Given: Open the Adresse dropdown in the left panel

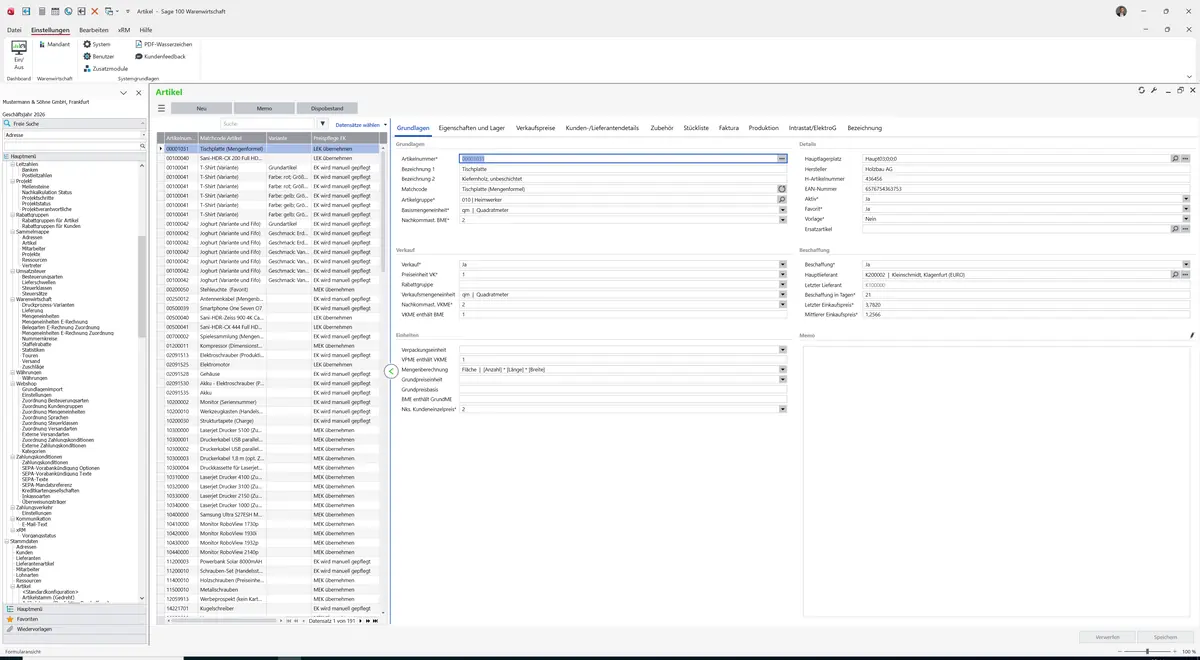Looking at the screenshot, I should point(143,134).
